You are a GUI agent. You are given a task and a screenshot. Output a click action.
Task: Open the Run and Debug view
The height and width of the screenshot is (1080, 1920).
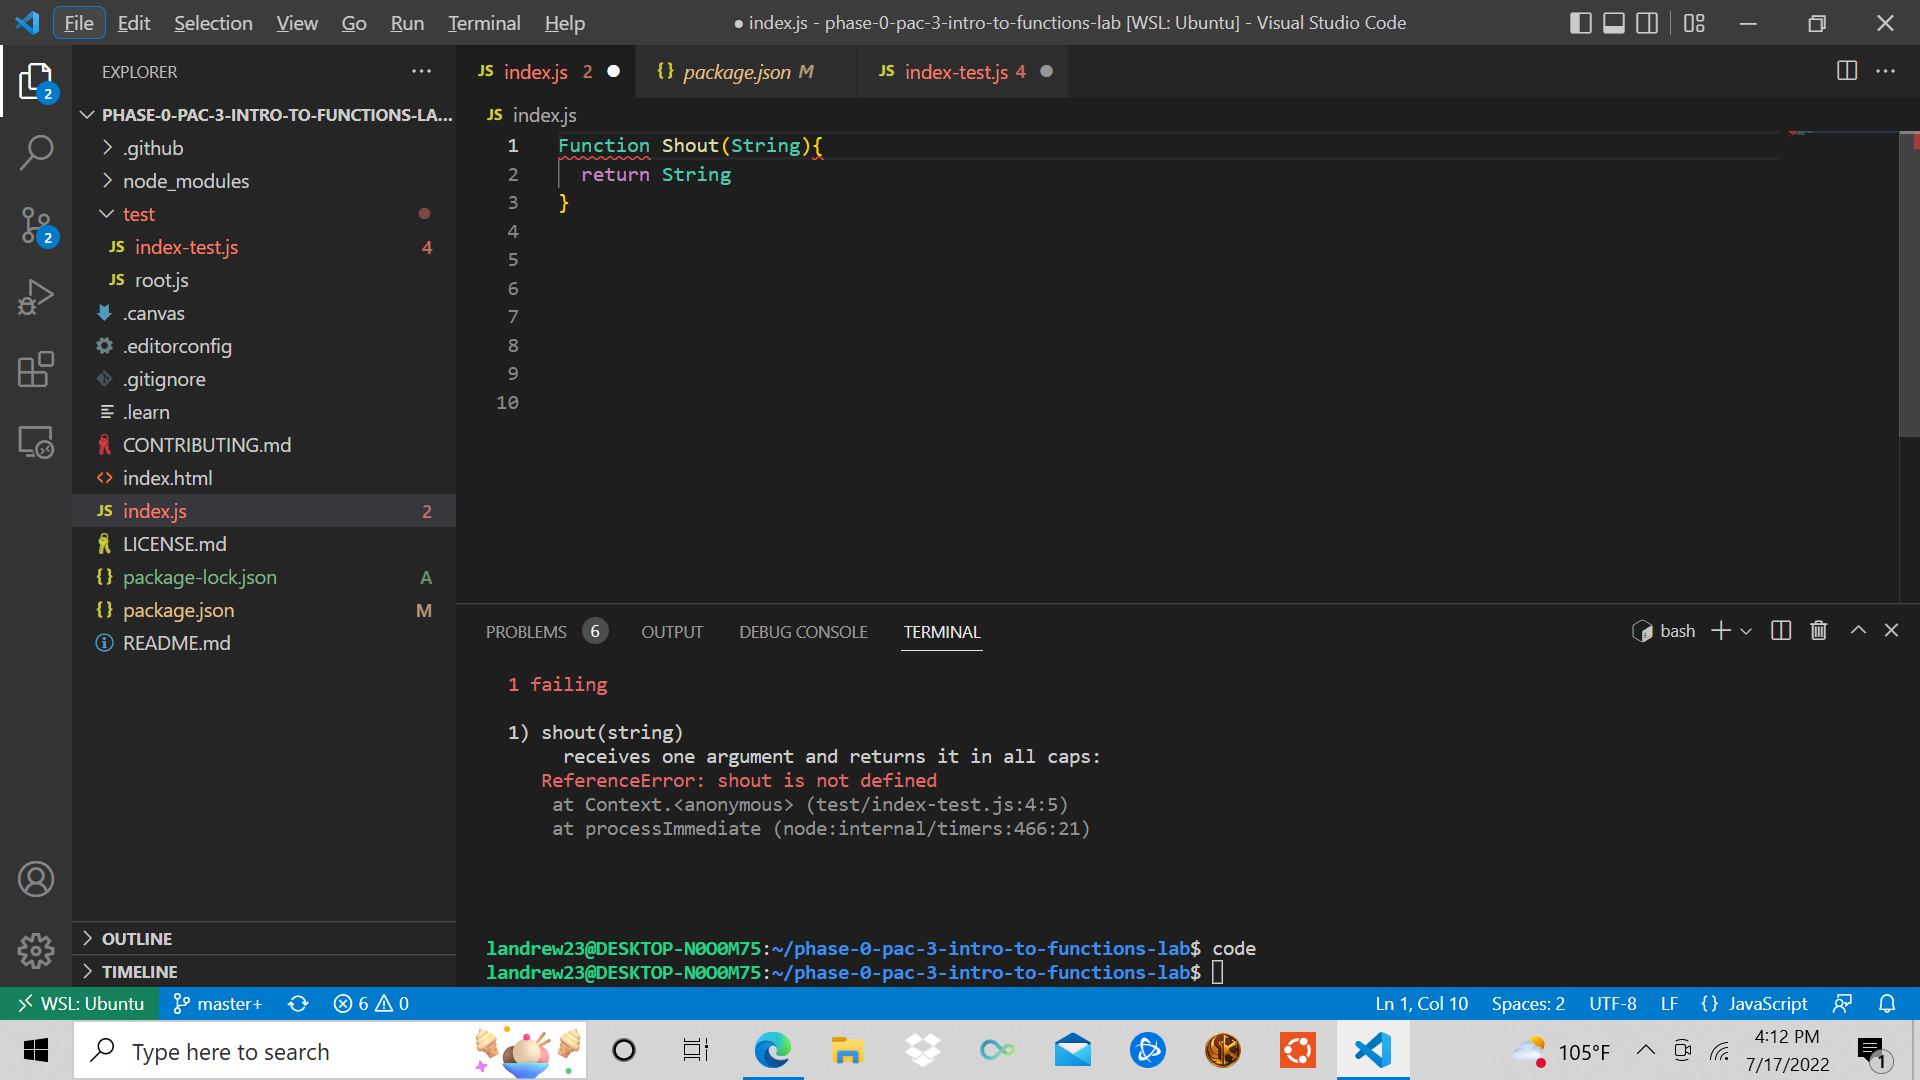pos(36,298)
